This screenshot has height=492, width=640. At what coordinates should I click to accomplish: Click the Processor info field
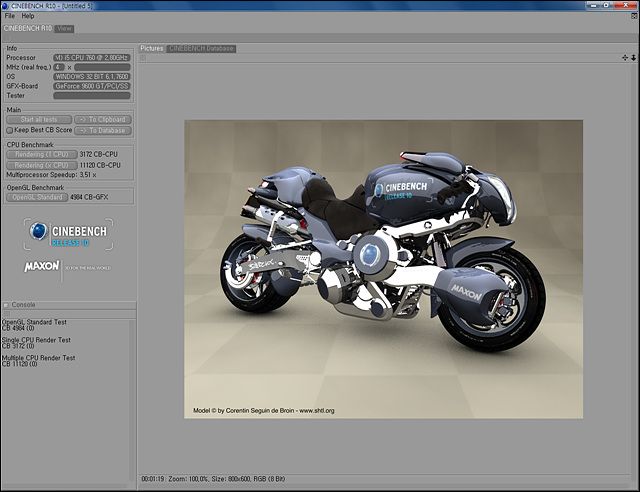click(92, 58)
